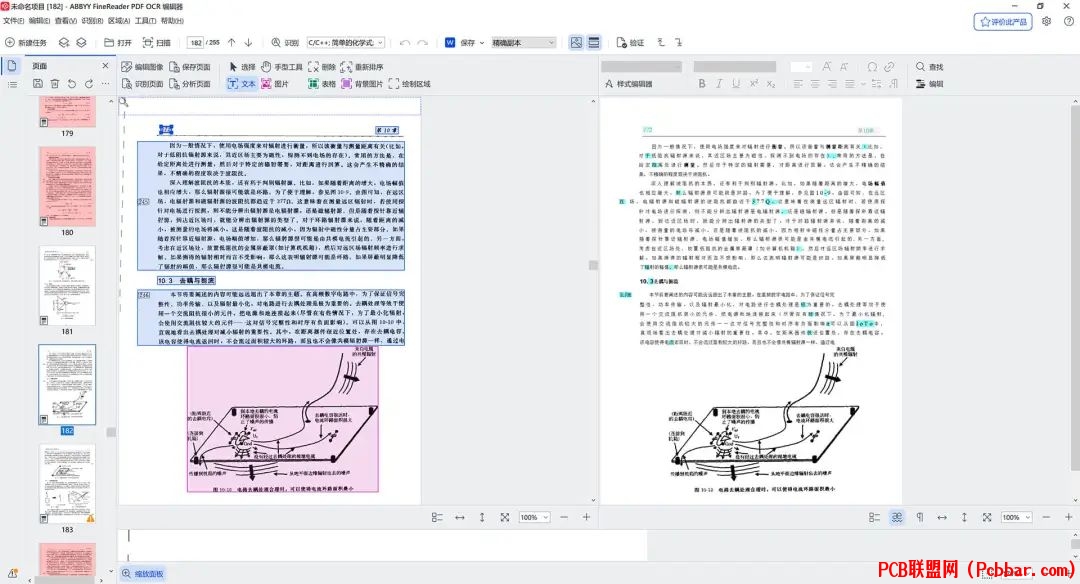
Task: Select the 文本 (Text area) tool
Action: pyautogui.click(x=241, y=84)
